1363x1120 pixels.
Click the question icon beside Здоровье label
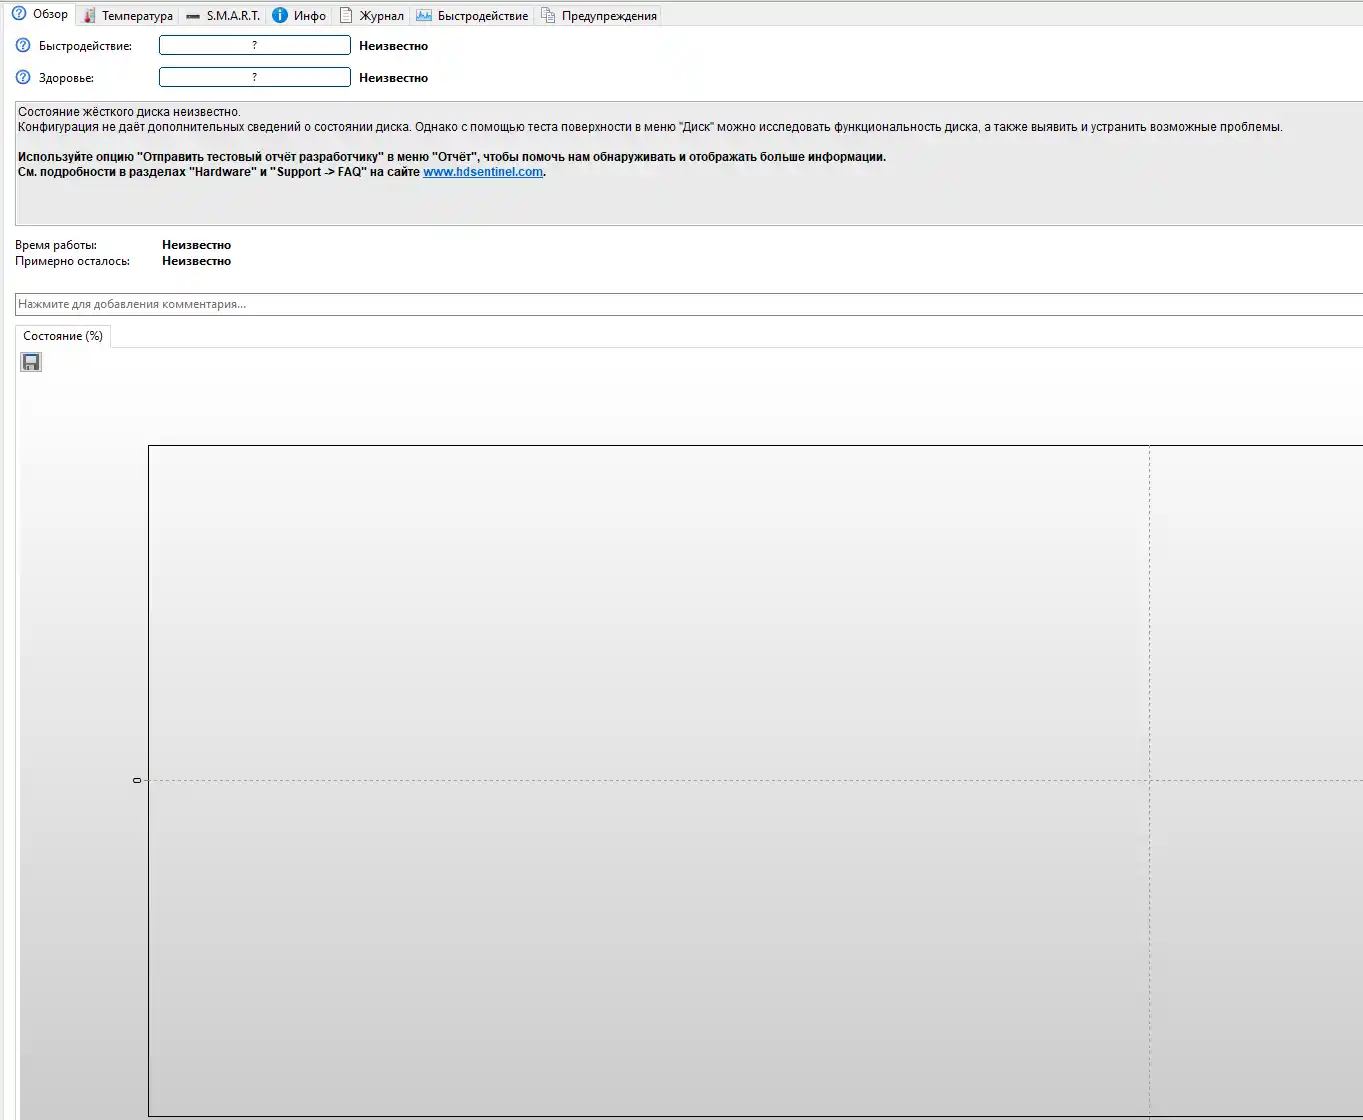point(23,77)
